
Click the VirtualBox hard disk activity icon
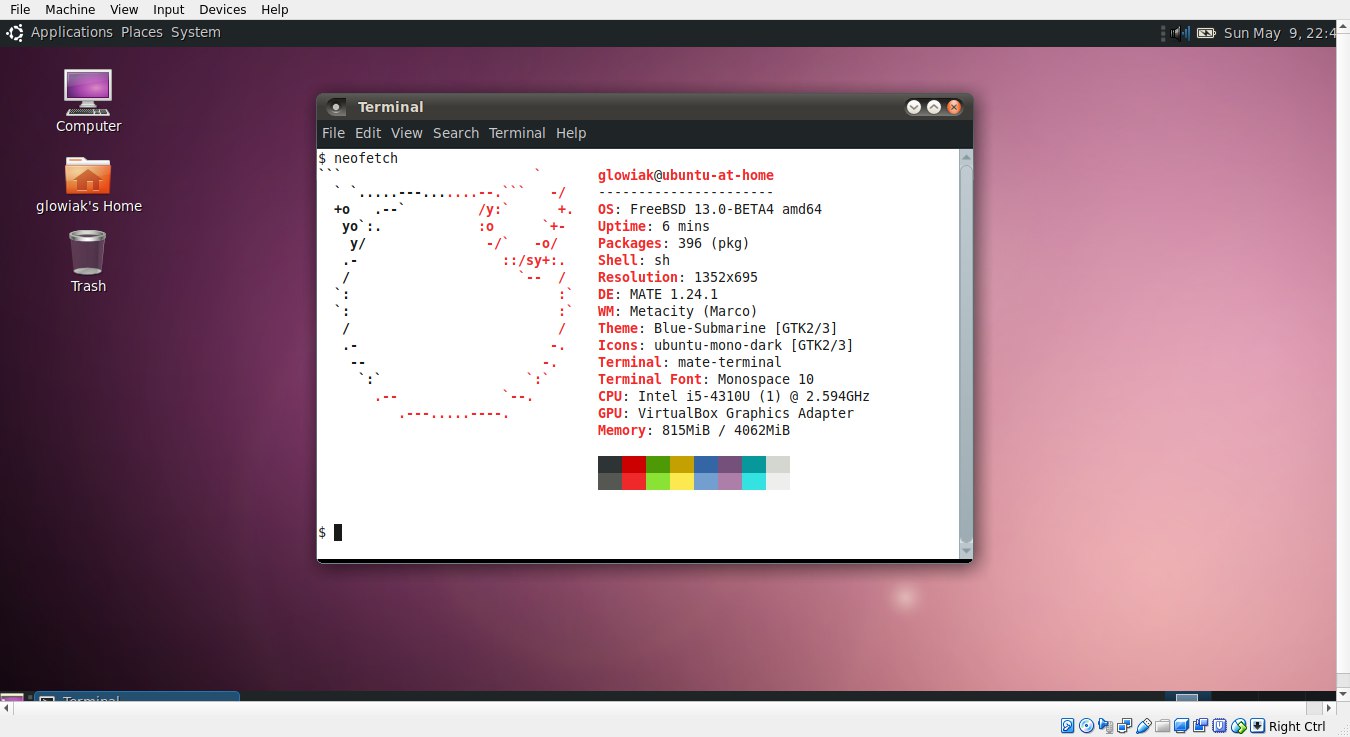[x=1067, y=726]
